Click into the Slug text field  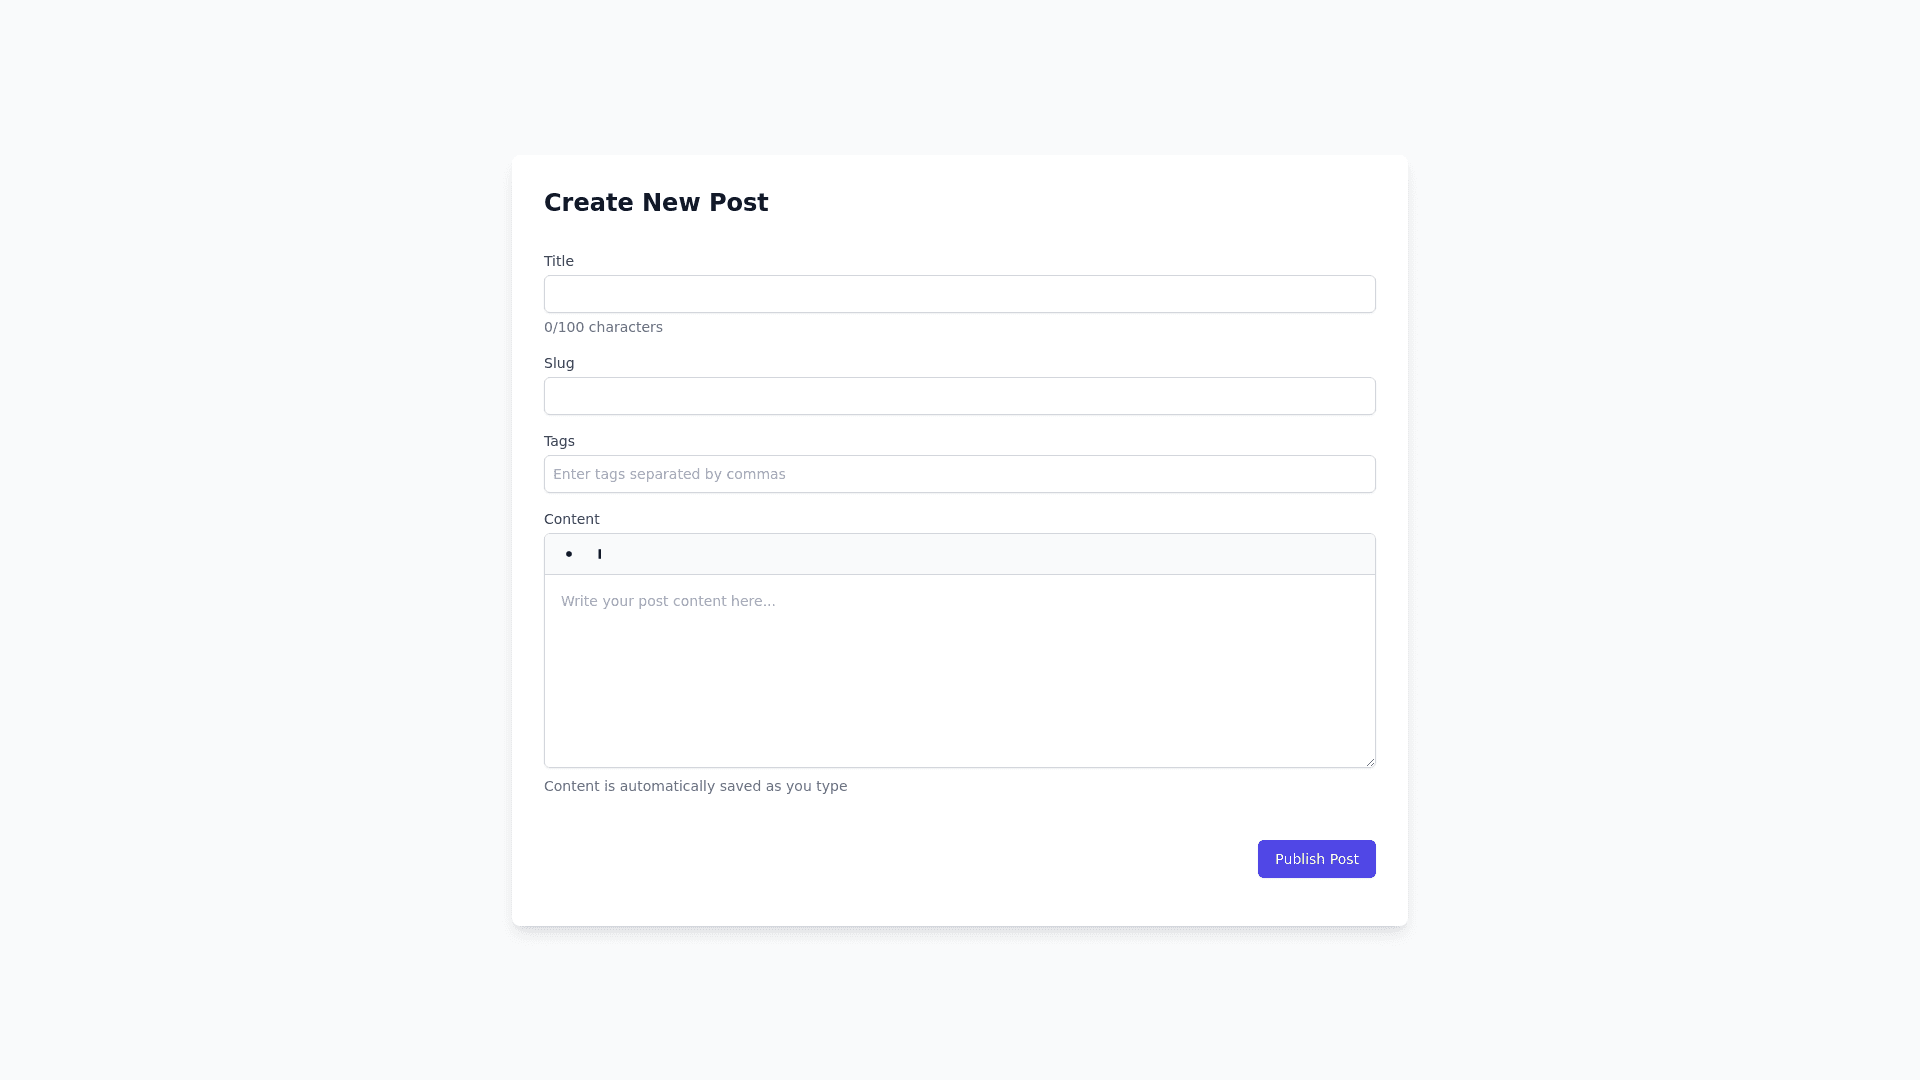959,396
